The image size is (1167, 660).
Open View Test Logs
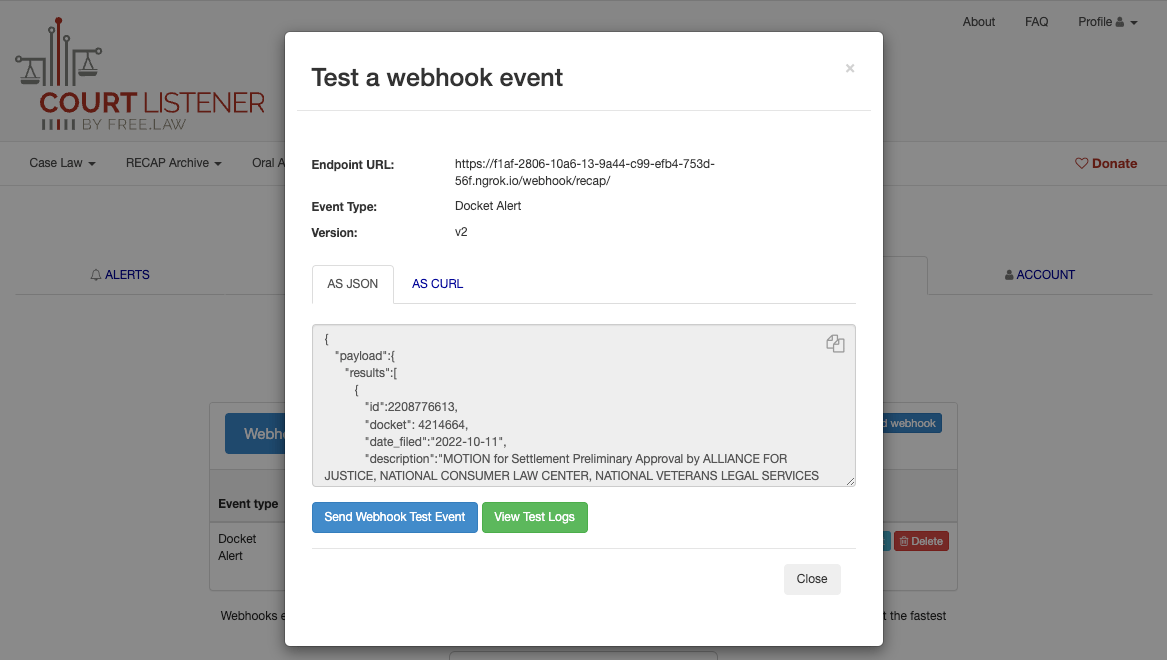click(x=535, y=517)
